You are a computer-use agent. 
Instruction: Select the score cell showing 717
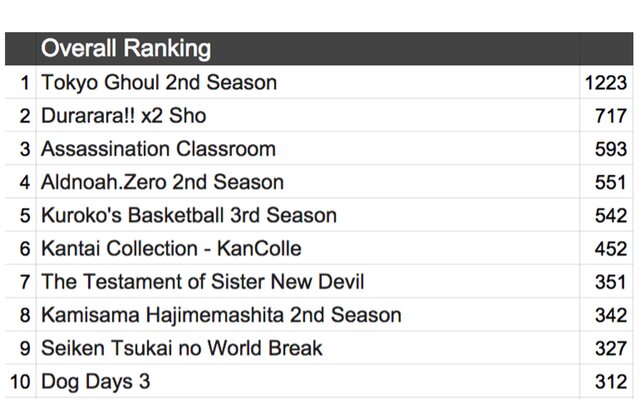coord(606,115)
